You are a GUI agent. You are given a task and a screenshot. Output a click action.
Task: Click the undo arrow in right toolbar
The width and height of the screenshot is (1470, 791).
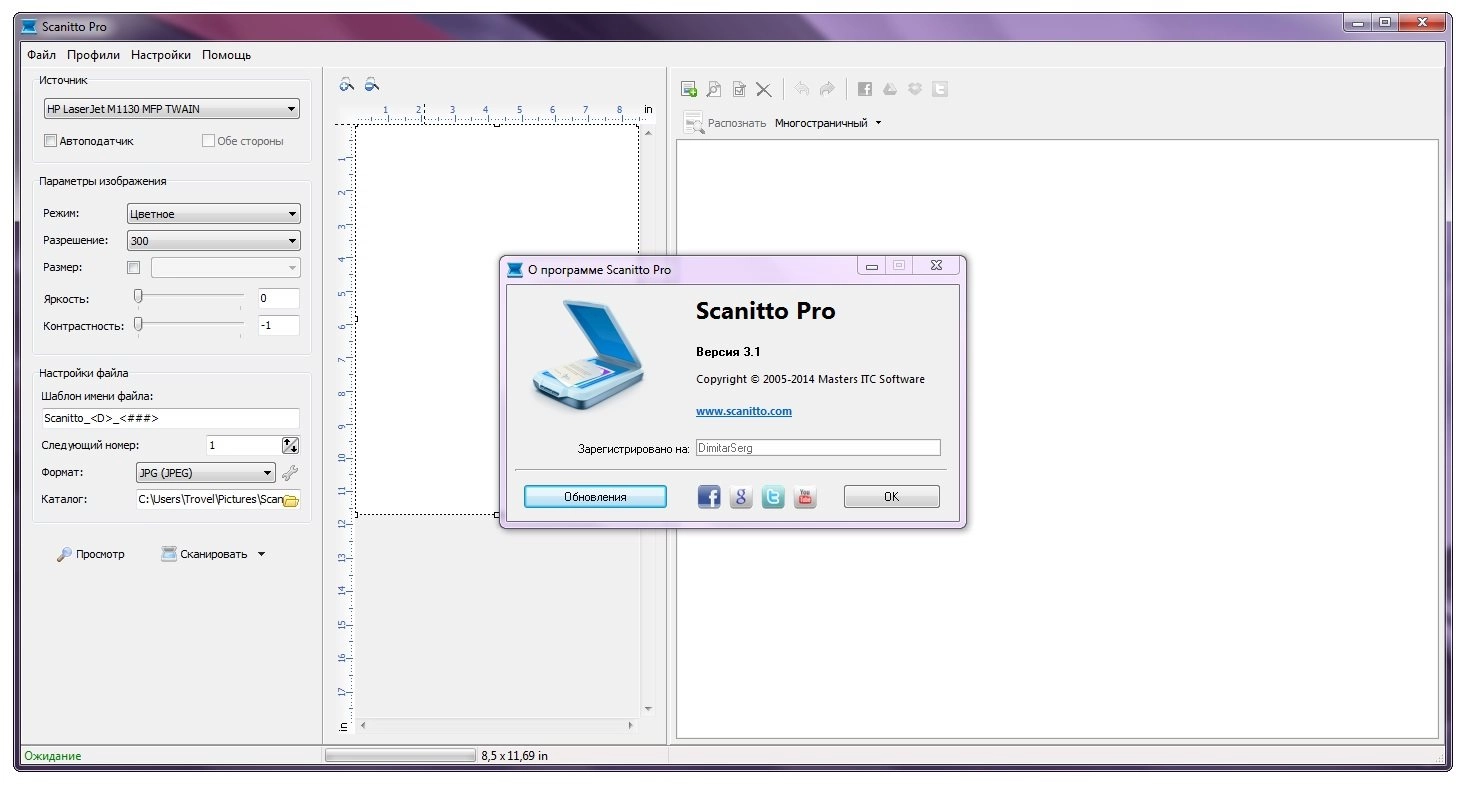[801, 89]
